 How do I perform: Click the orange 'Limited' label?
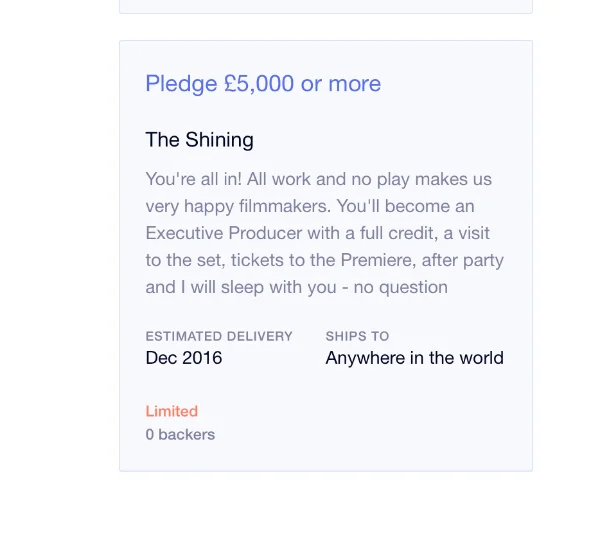pos(171,411)
